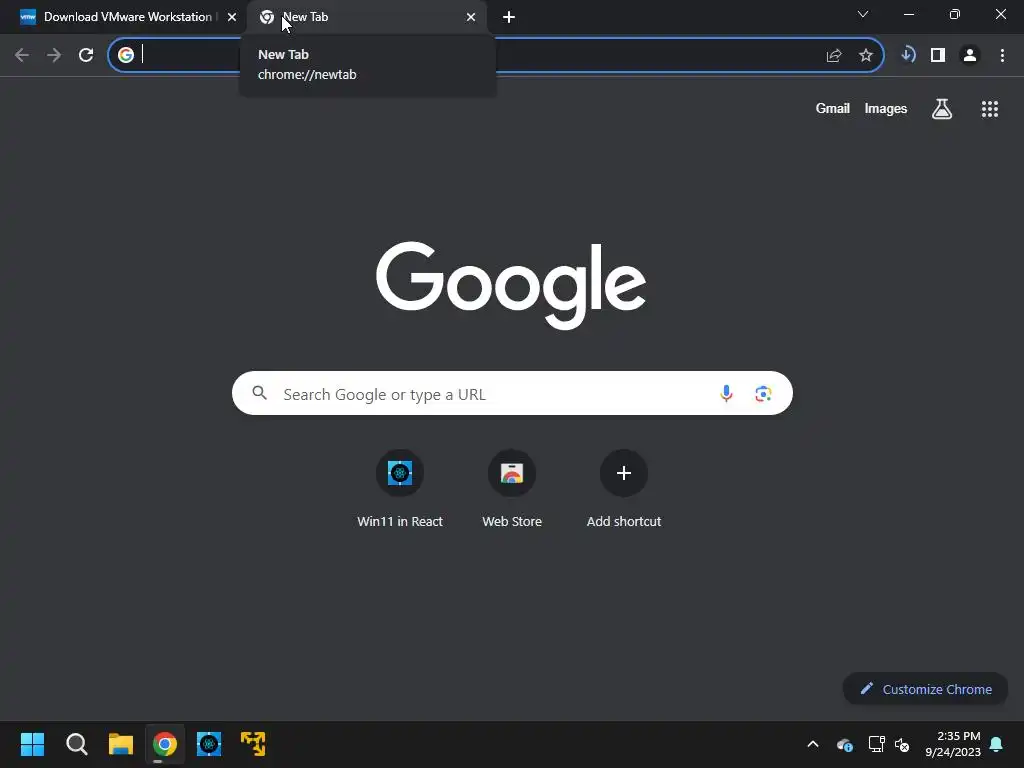This screenshot has width=1024, height=768.
Task: Open the Web Store shortcut
Action: [512, 488]
